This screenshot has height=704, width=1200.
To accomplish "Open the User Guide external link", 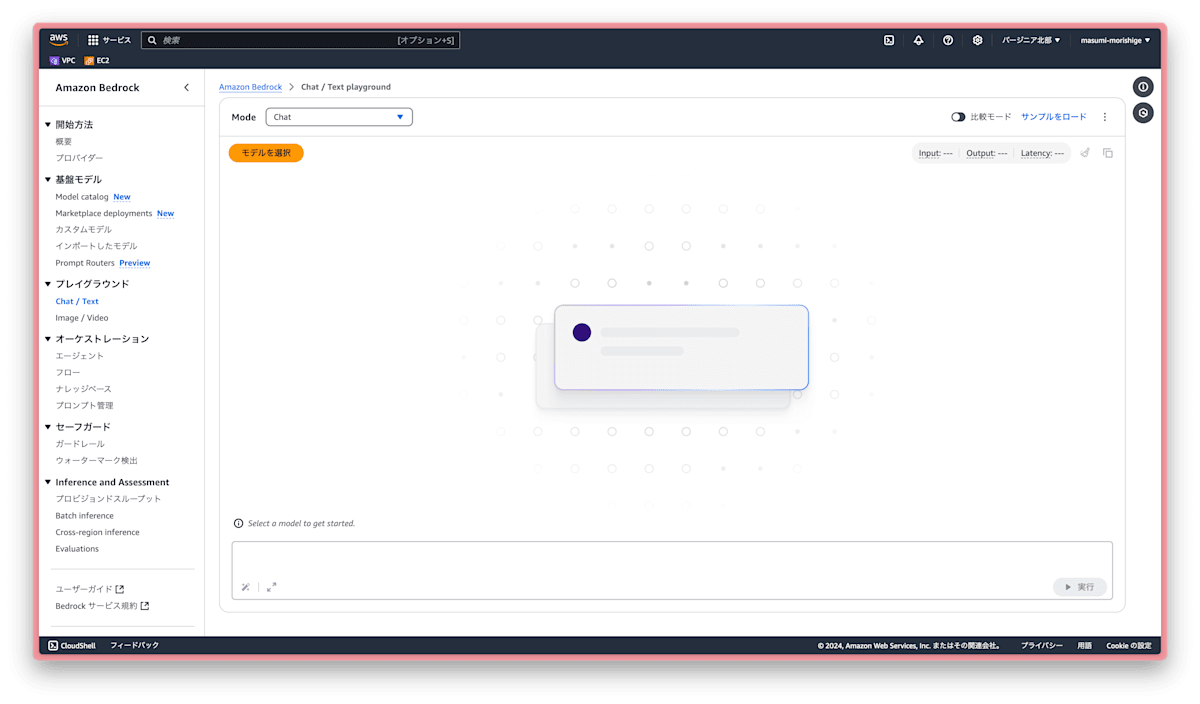I will [90, 589].
